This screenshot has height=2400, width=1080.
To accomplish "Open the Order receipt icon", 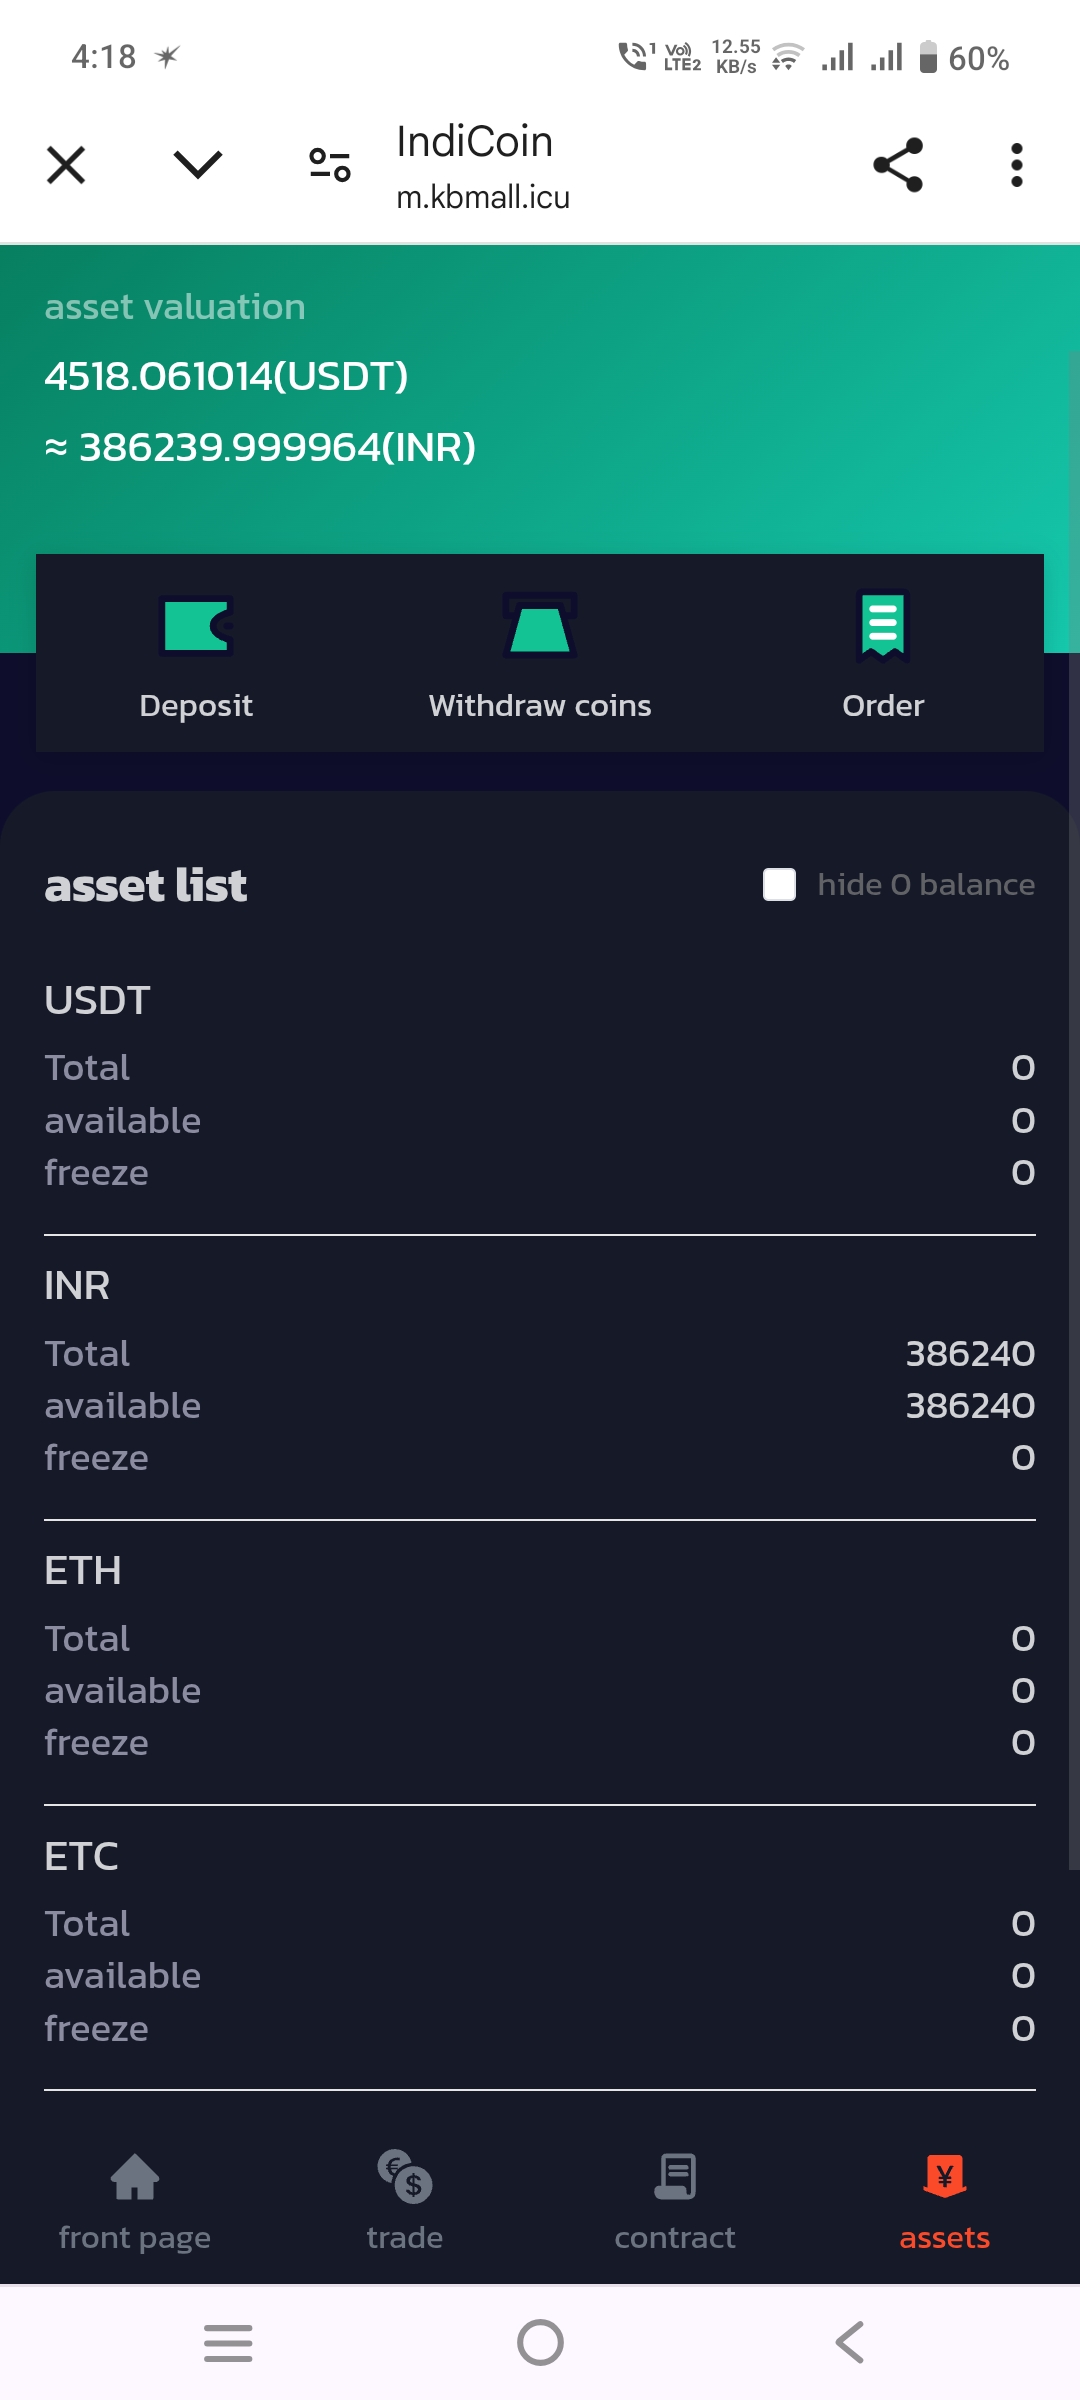I will click(x=883, y=626).
